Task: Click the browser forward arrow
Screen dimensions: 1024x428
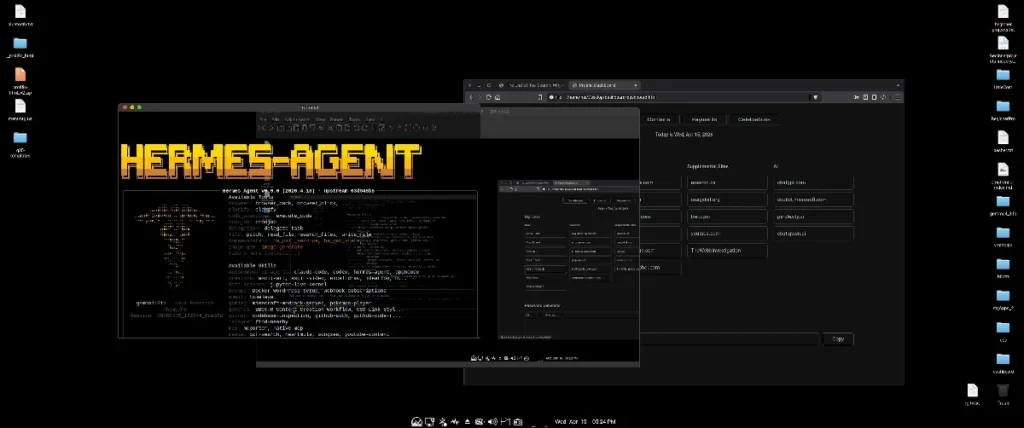Action: tap(480, 97)
